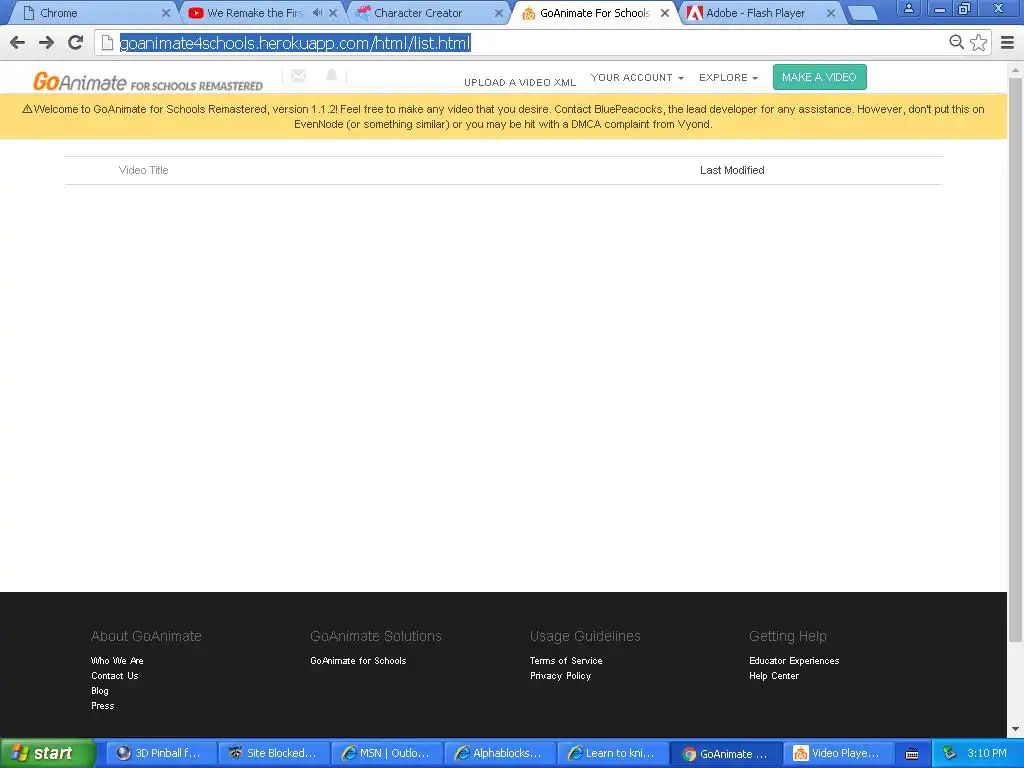This screenshot has height=768, width=1024.
Task: Select the GoAnimate Chrome taskbar button
Action: [x=726, y=753]
